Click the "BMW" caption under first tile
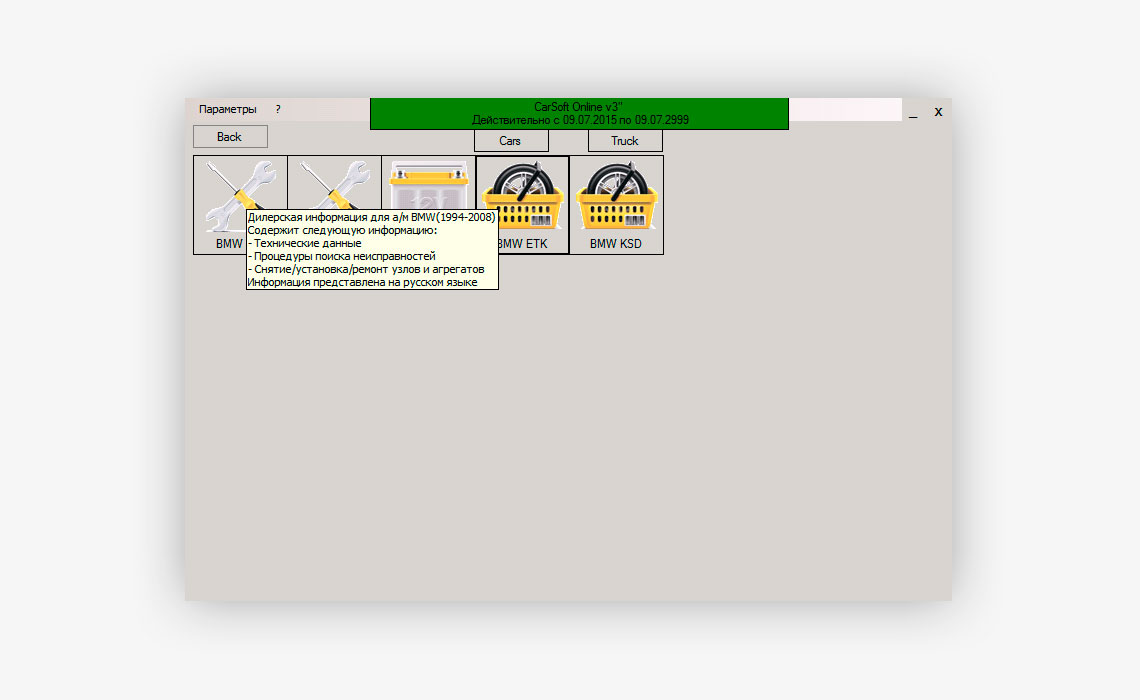The width and height of the screenshot is (1140, 700). (x=229, y=243)
